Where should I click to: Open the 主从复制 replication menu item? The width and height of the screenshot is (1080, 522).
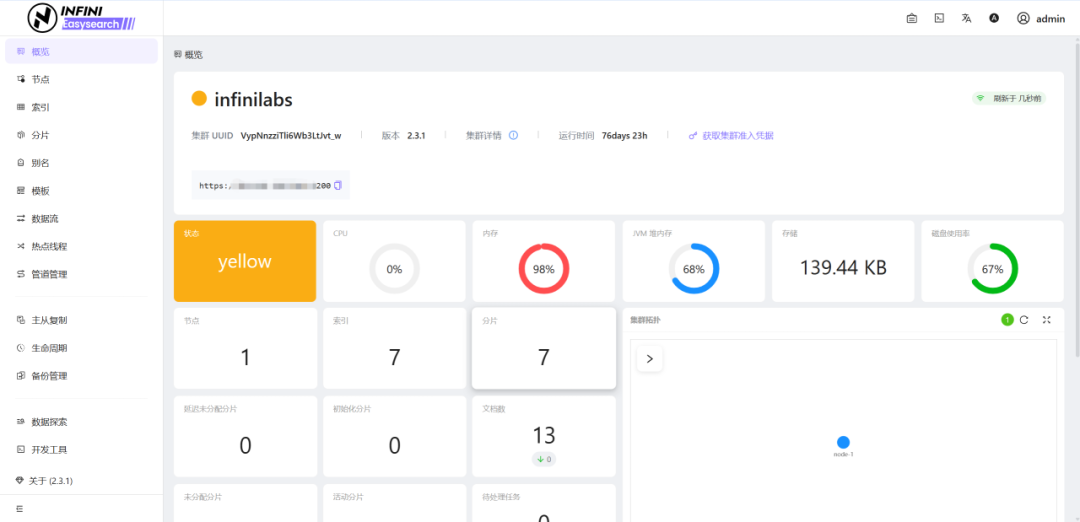pyautogui.click(x=81, y=320)
